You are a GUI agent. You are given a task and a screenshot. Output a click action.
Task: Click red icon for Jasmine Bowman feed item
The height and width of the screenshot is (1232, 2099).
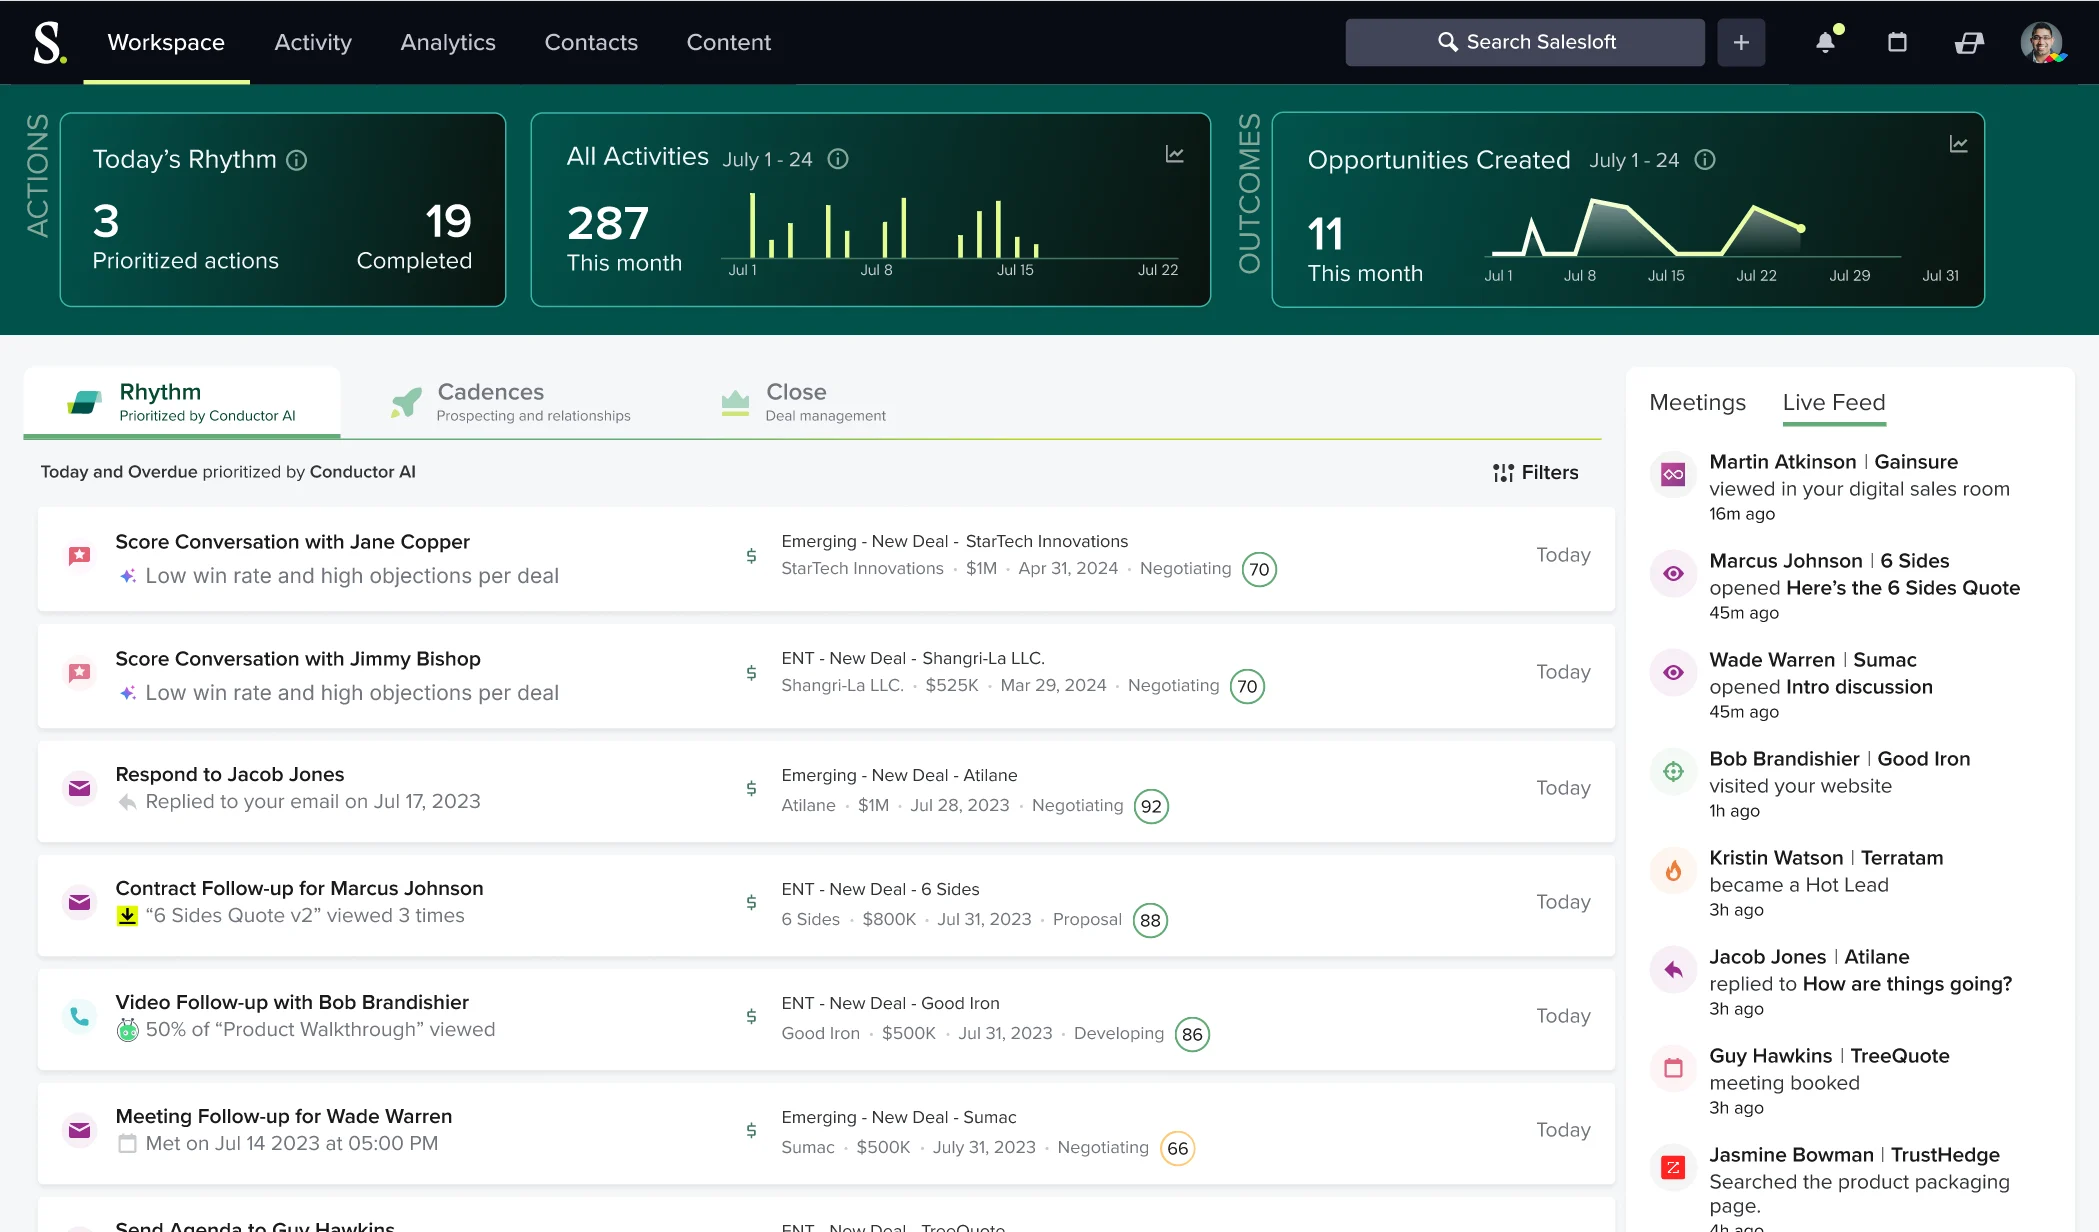click(1673, 1168)
